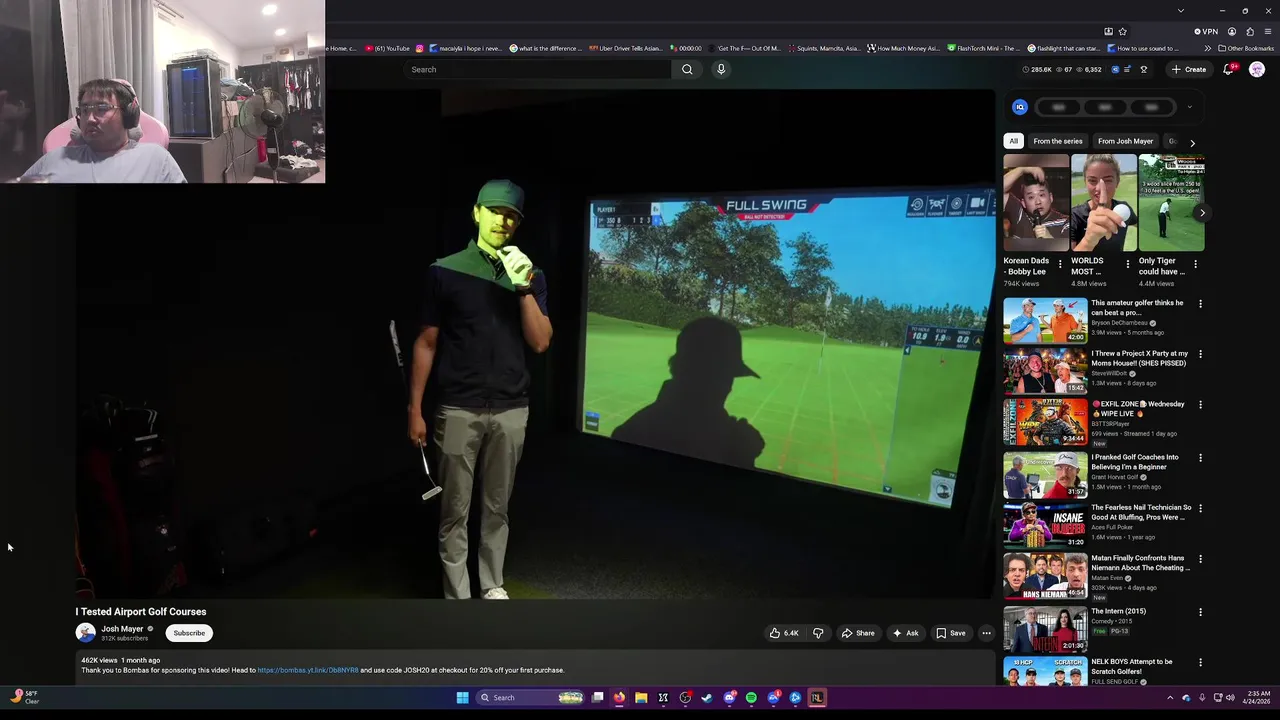The image size is (1280, 720).
Task: Open File Explorer from the taskbar
Action: [641, 697]
